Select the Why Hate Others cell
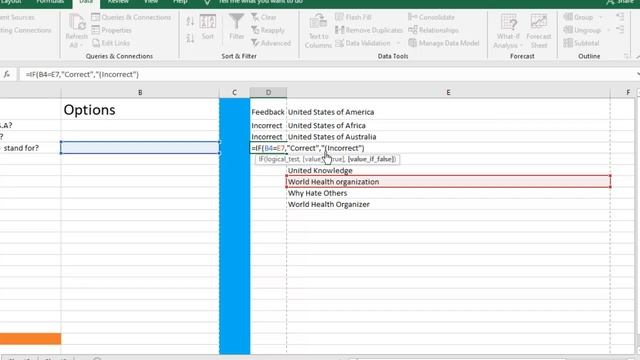 (x=448, y=193)
